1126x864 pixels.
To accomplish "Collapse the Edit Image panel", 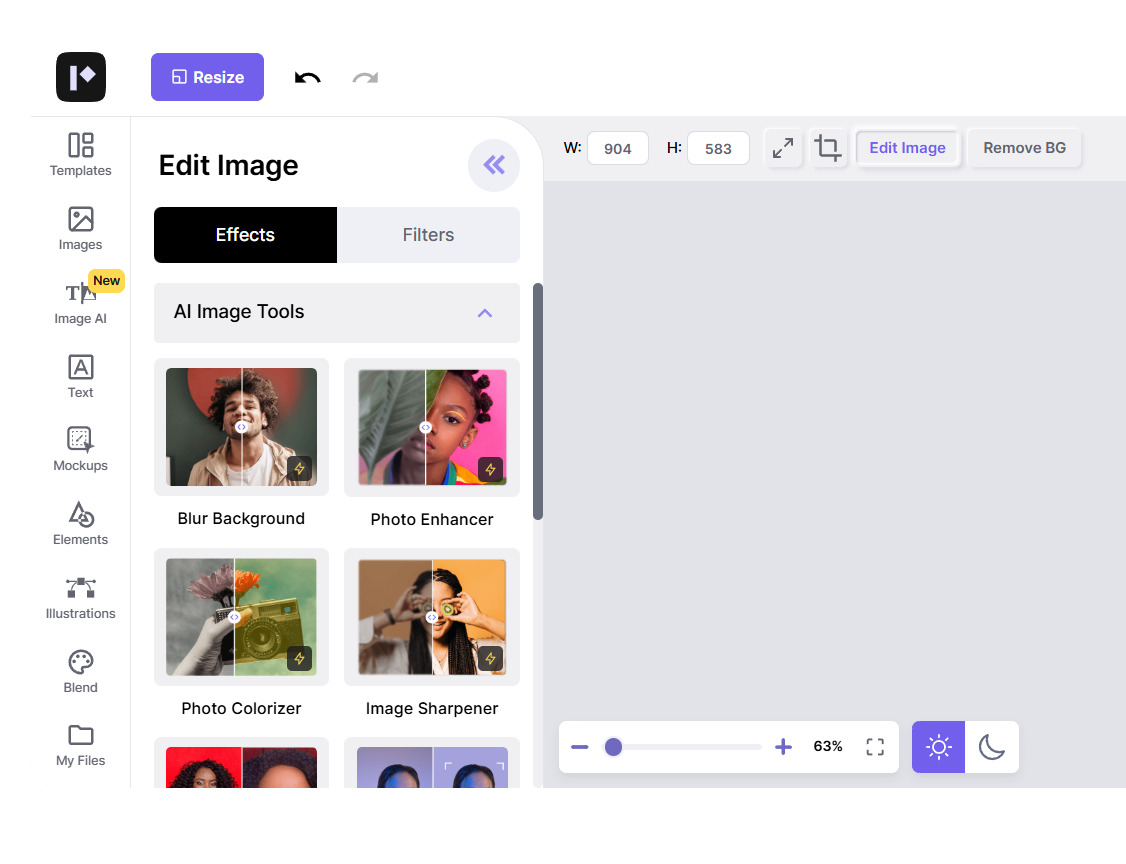I will tap(494, 165).
